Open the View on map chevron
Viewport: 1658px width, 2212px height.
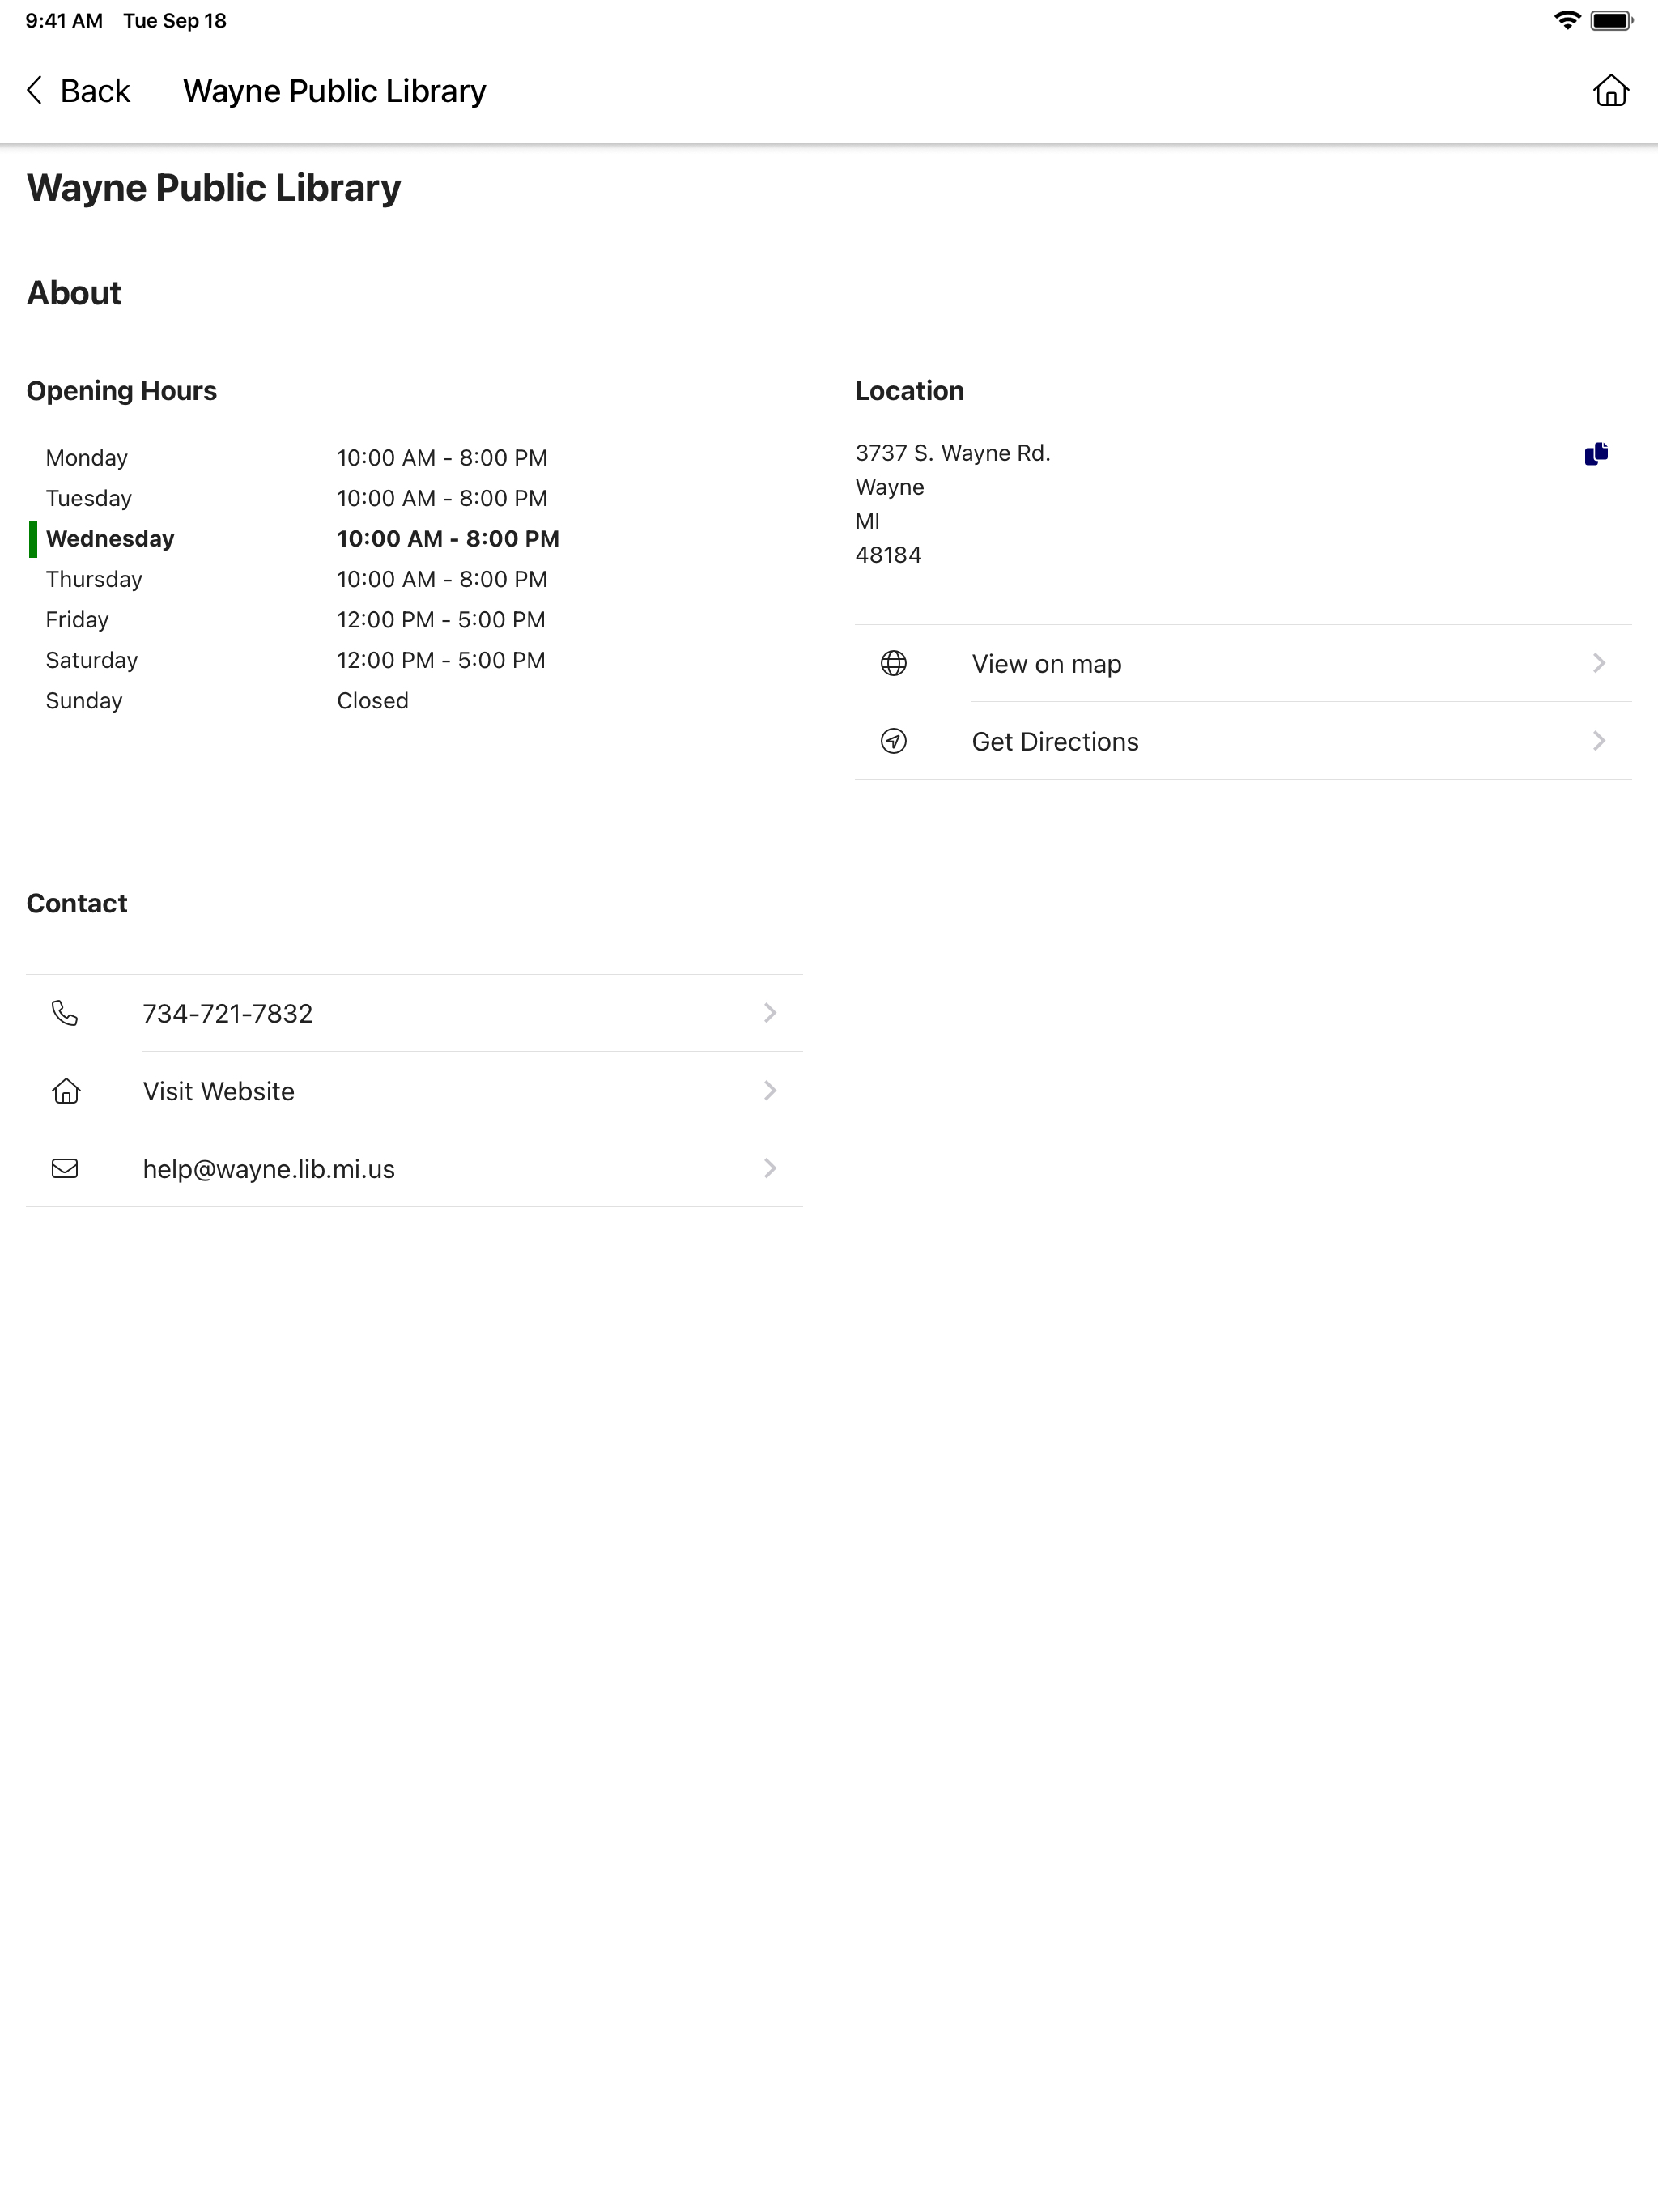point(1598,663)
